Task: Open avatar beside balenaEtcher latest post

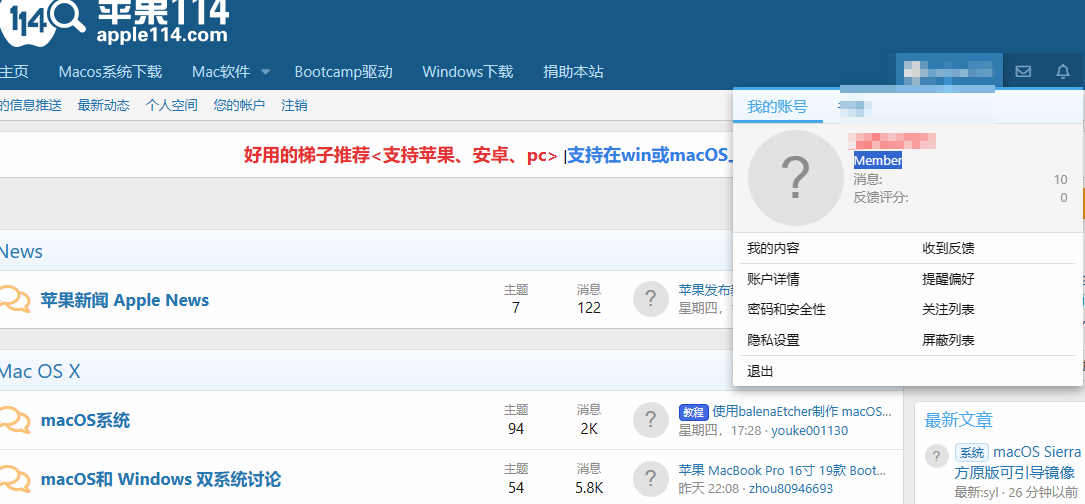Action: click(650, 420)
